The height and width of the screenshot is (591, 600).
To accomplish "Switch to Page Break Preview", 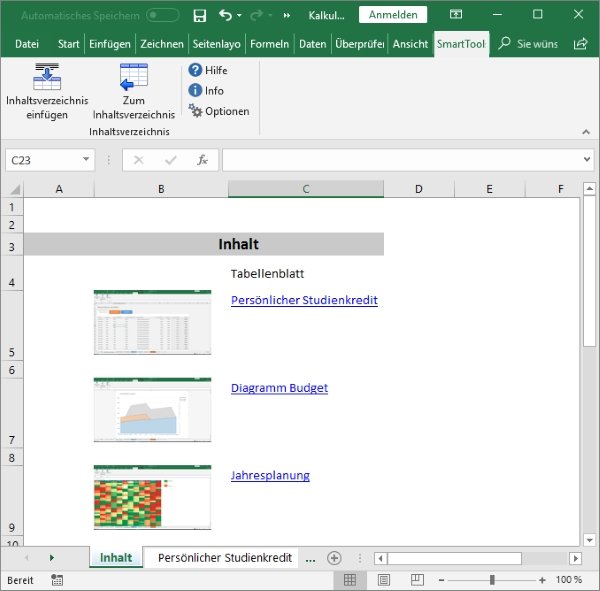I will [417, 580].
